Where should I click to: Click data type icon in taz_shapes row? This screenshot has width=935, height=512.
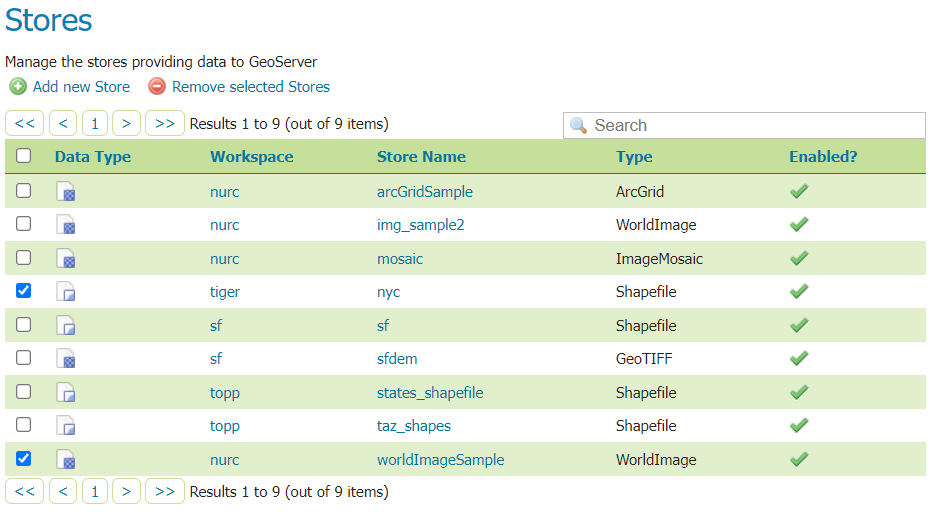pyautogui.click(x=66, y=427)
